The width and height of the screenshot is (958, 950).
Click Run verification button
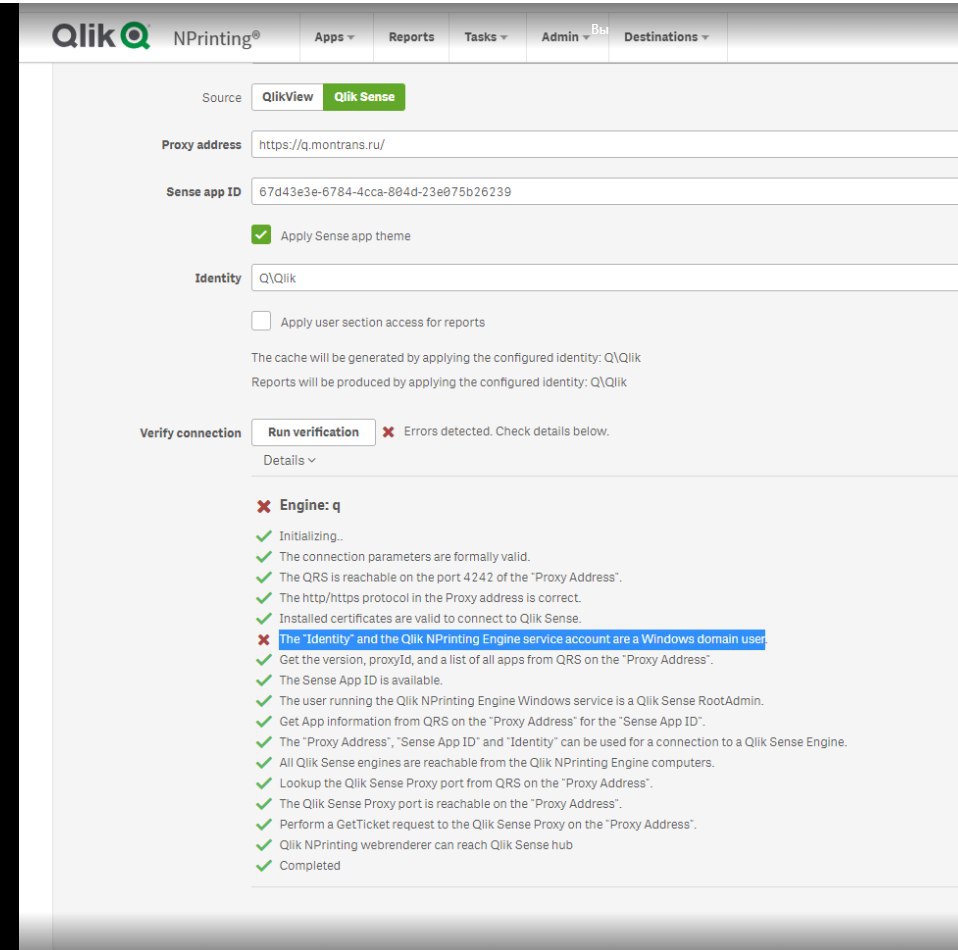(313, 432)
